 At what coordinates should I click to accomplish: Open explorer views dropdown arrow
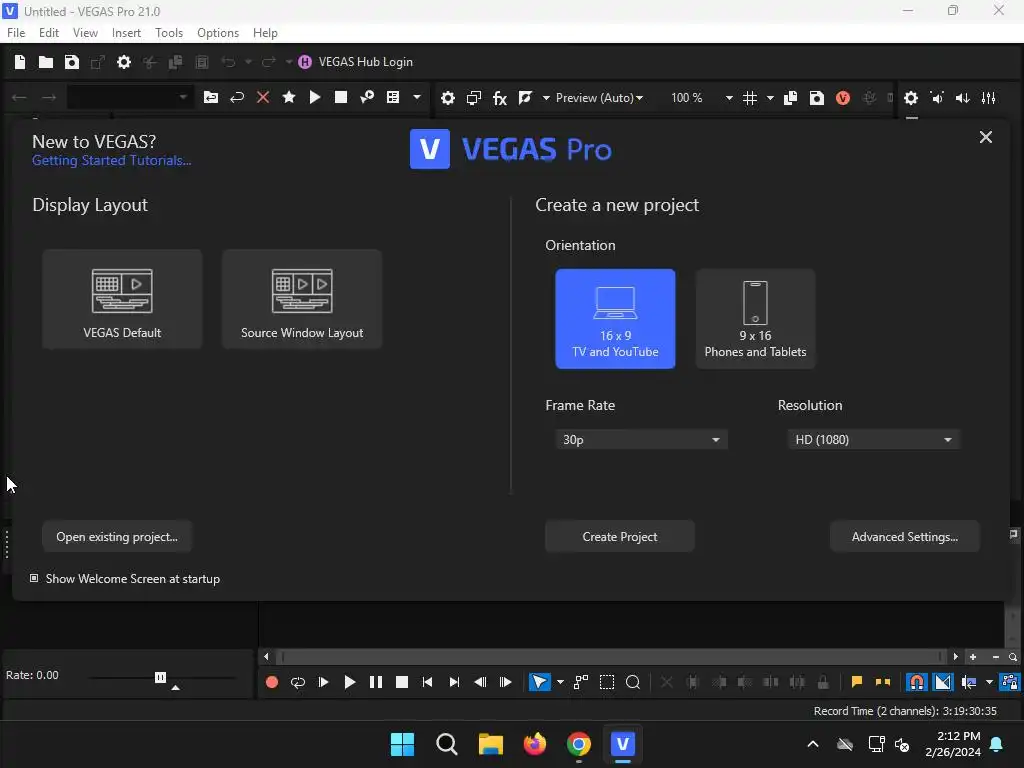(x=417, y=97)
